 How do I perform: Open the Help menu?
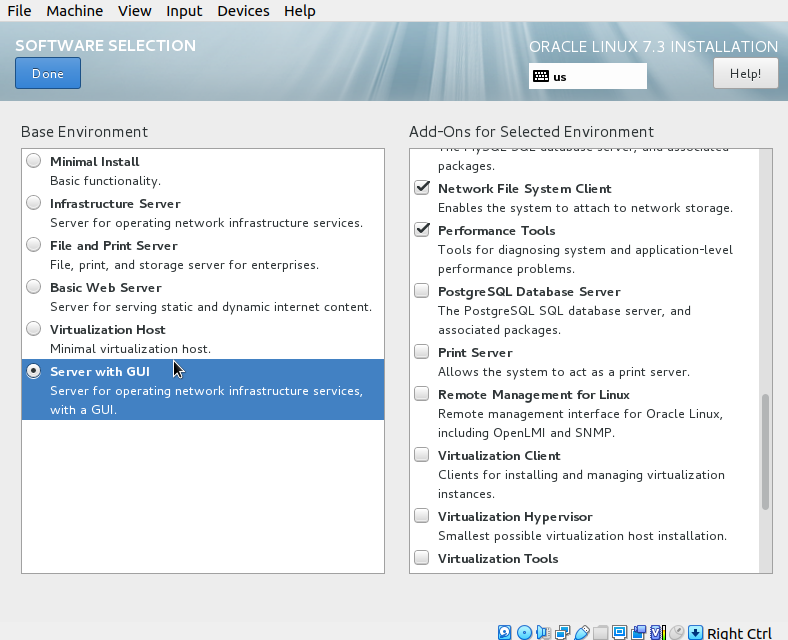point(300,11)
